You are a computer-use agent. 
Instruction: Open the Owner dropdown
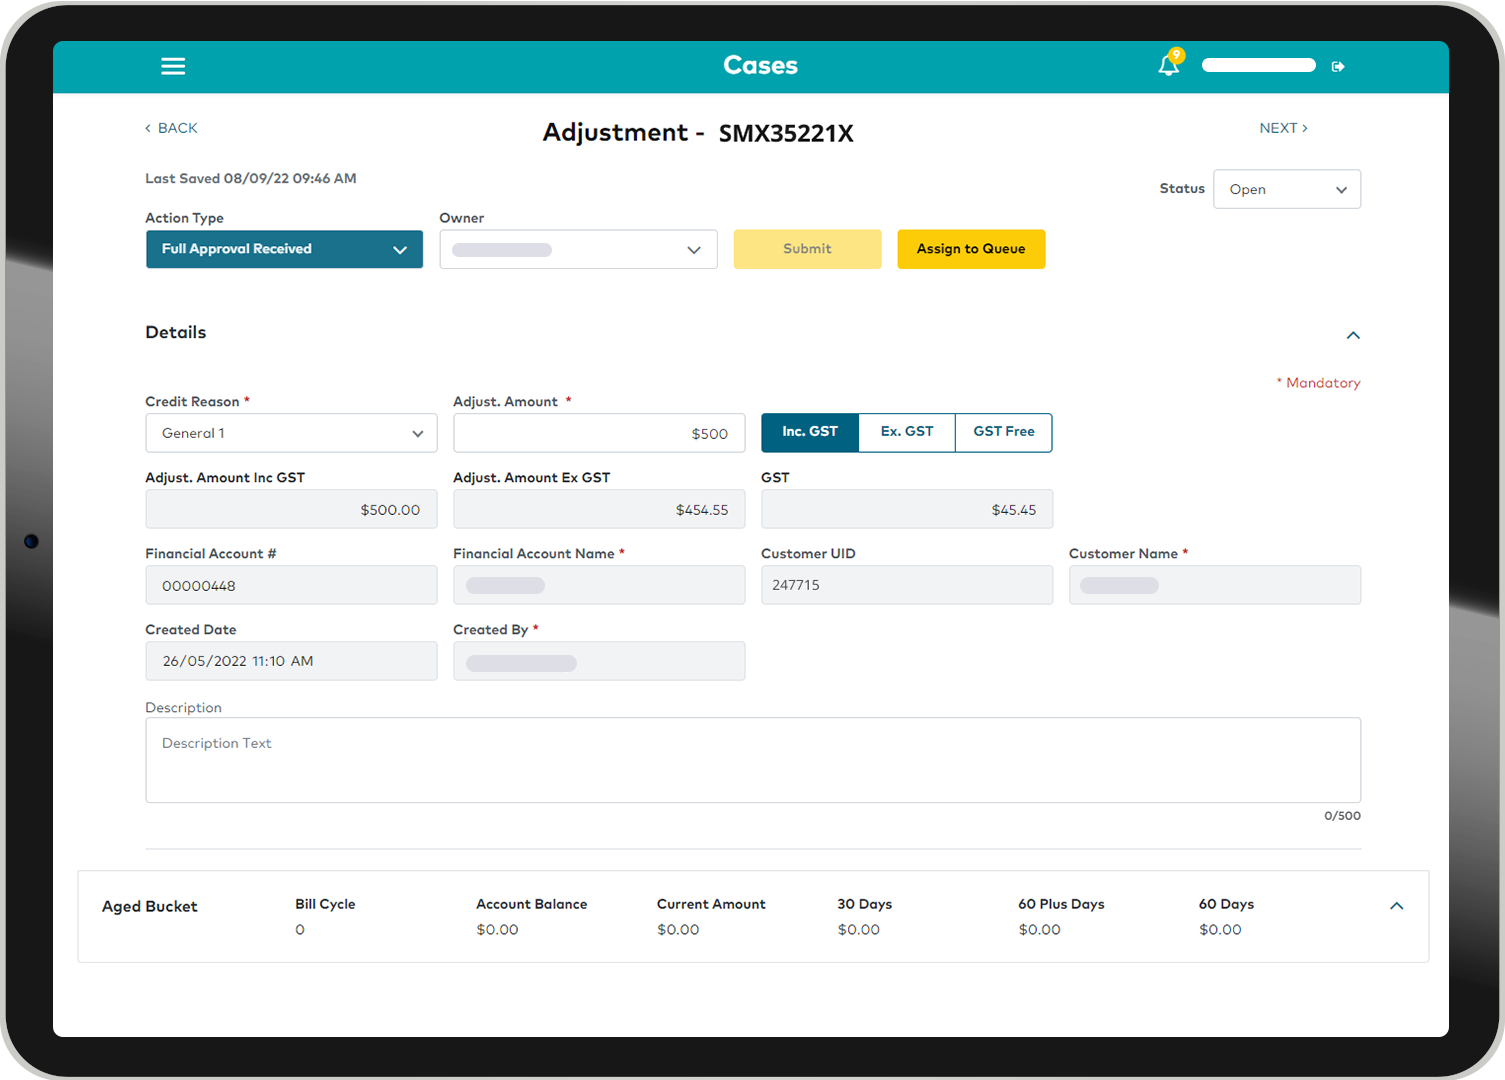coord(578,249)
